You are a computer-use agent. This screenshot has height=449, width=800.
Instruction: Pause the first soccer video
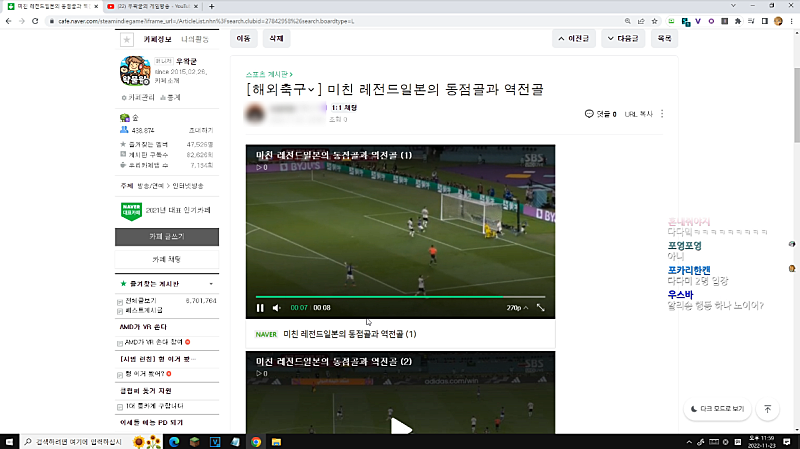[x=260, y=308]
